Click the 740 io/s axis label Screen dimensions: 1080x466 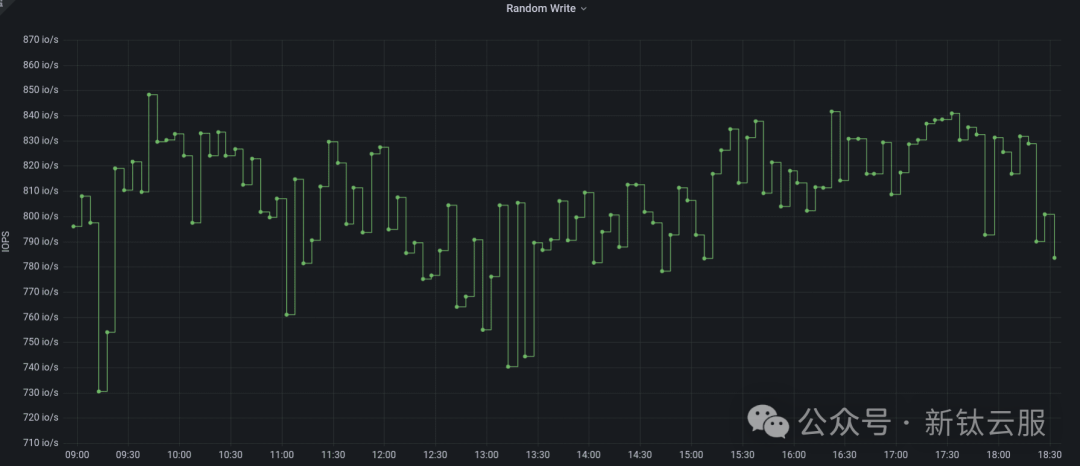click(x=41, y=368)
